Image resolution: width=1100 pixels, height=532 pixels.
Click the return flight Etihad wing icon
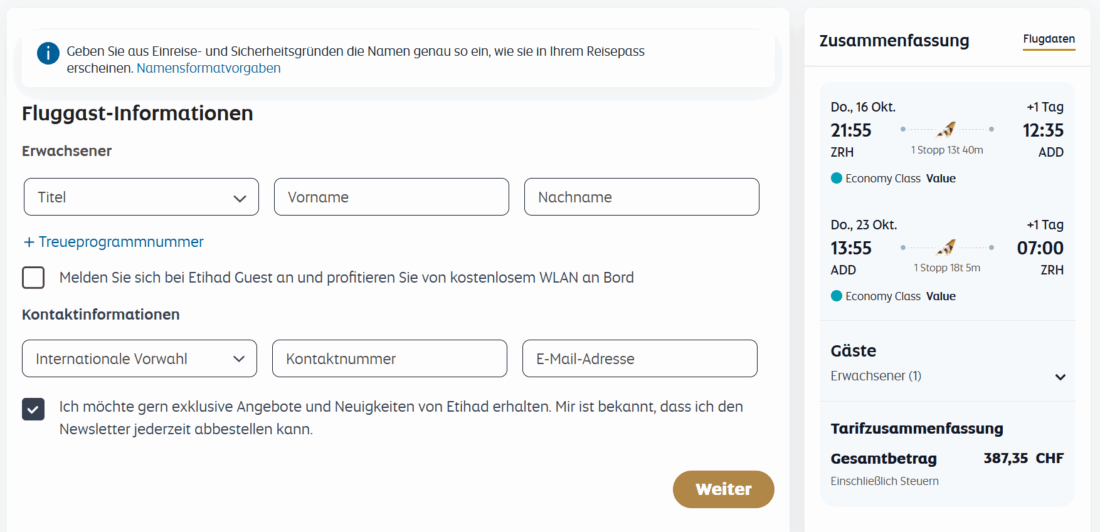pyautogui.click(x=946, y=247)
